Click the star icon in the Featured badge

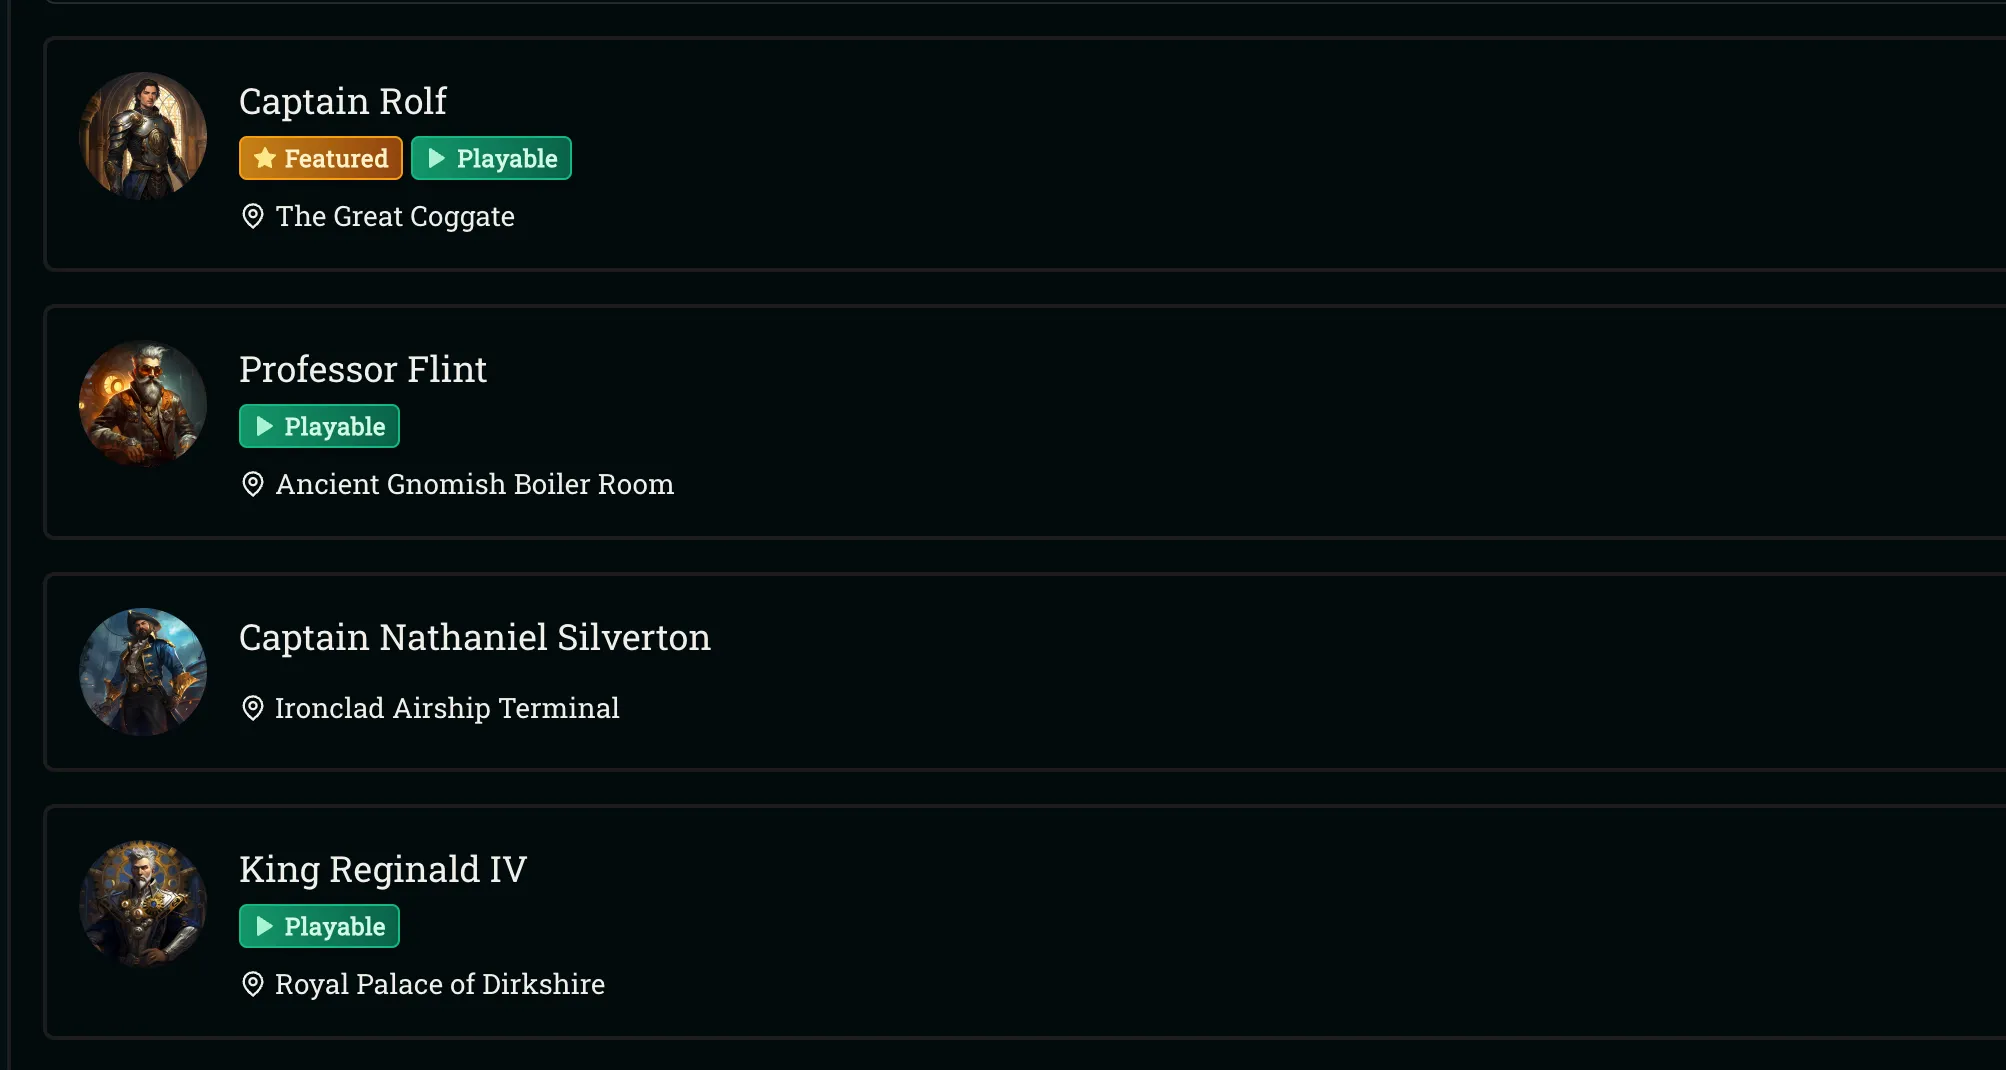coord(264,158)
